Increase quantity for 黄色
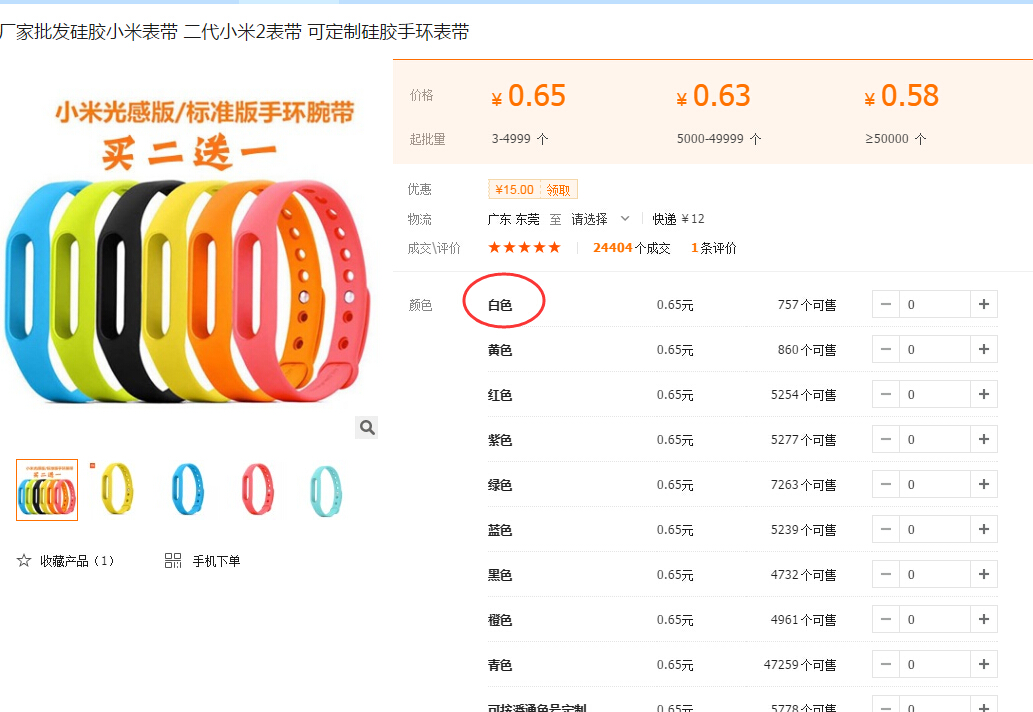The image size is (1033, 712). tap(984, 349)
